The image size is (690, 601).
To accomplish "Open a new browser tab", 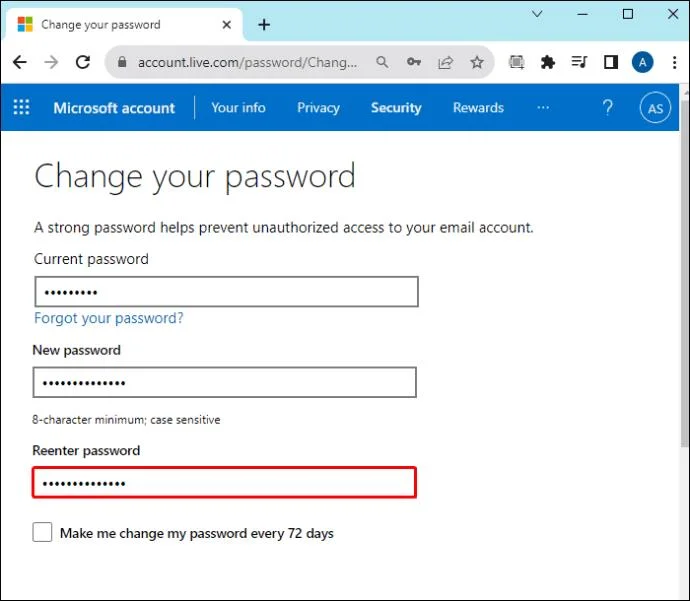I will pyautogui.click(x=264, y=25).
